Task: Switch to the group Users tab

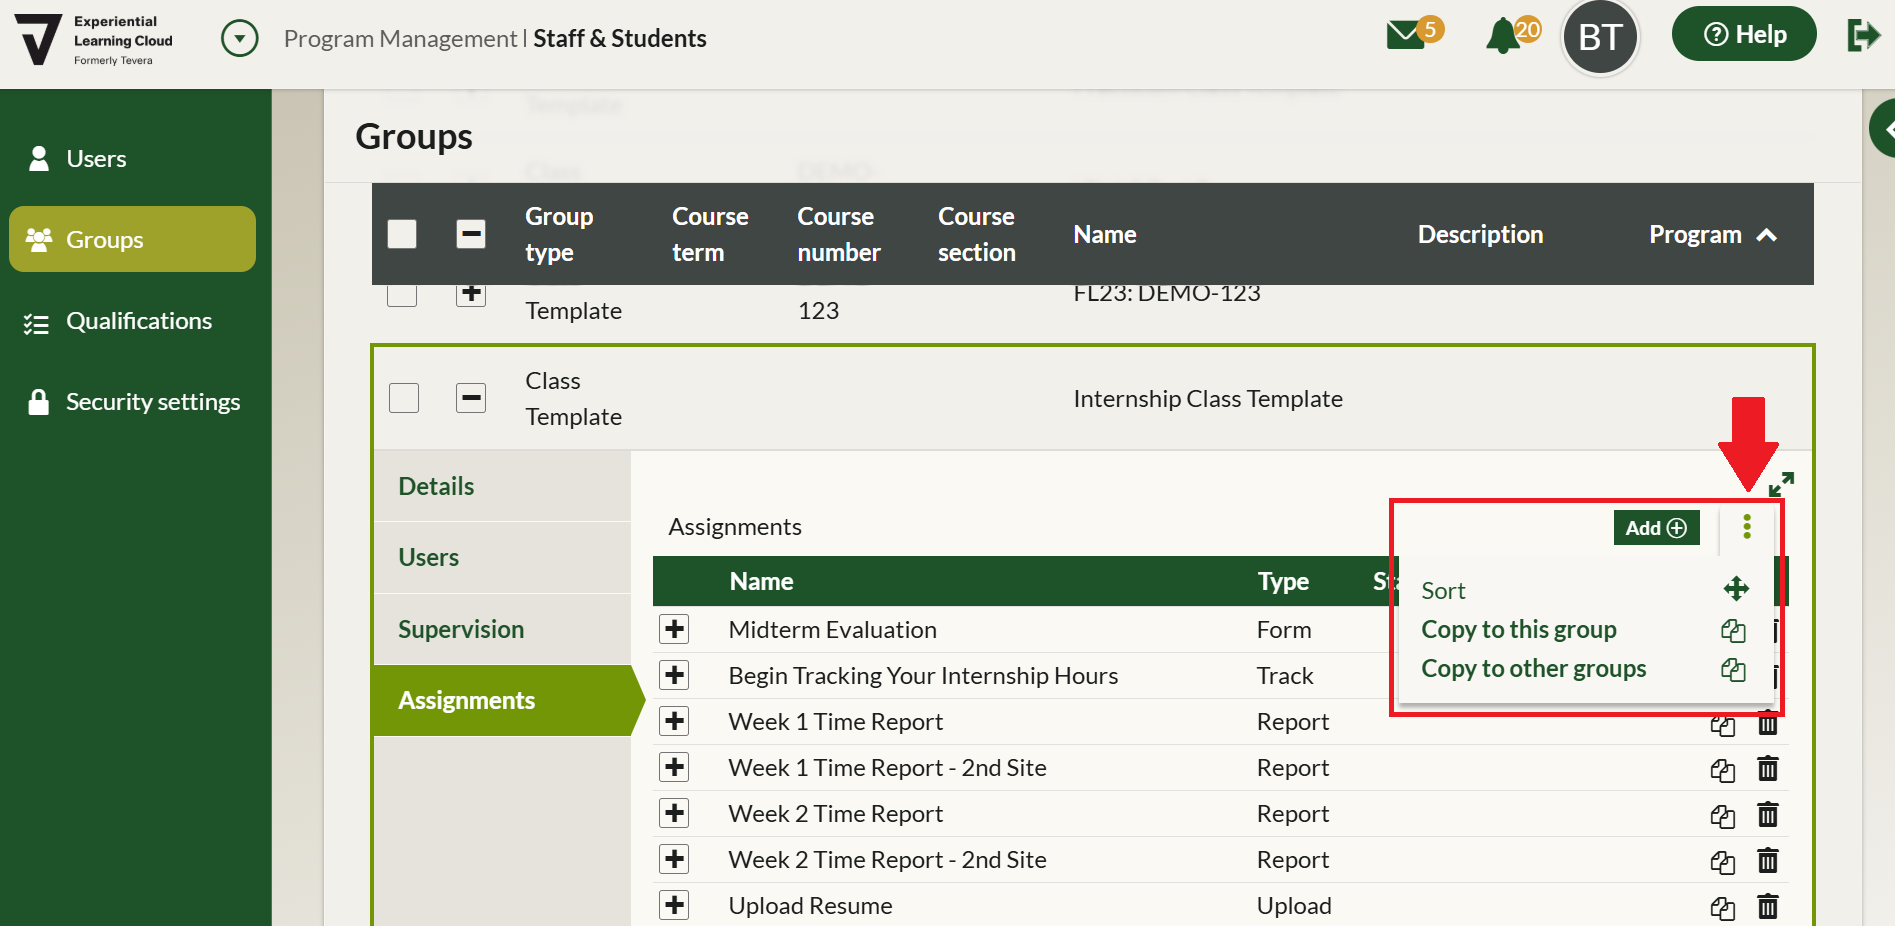Action: pos(502,557)
